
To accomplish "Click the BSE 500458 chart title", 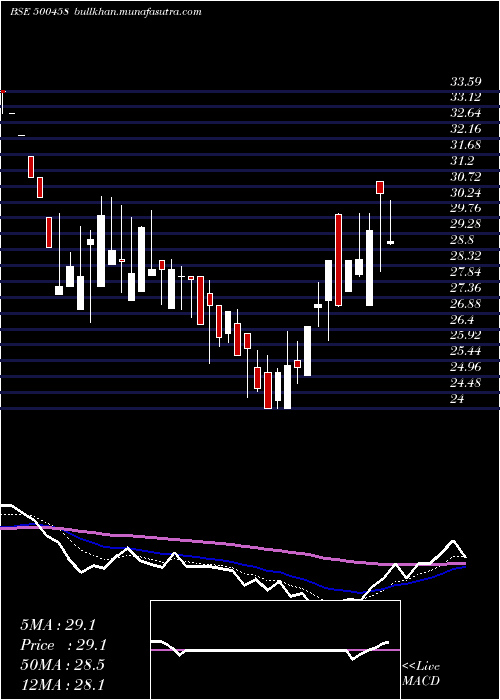I will (106, 12).
